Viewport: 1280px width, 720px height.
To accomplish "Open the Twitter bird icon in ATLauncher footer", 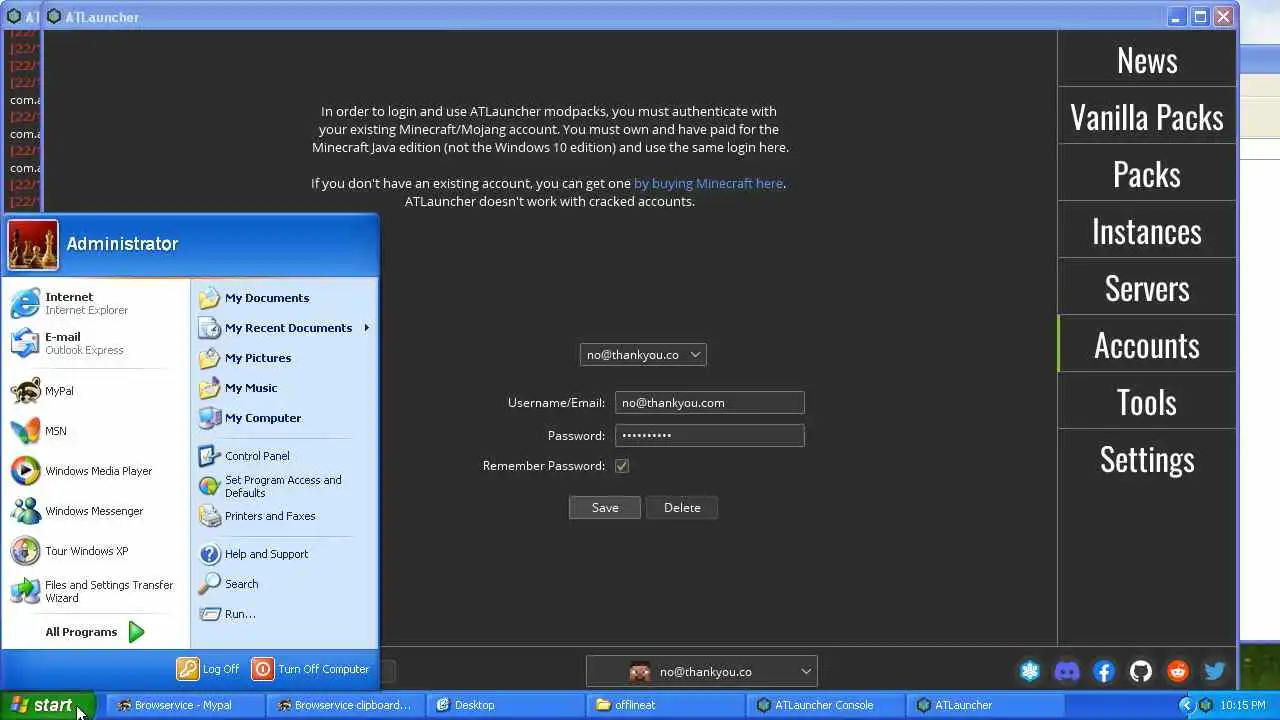I will [x=1215, y=672].
